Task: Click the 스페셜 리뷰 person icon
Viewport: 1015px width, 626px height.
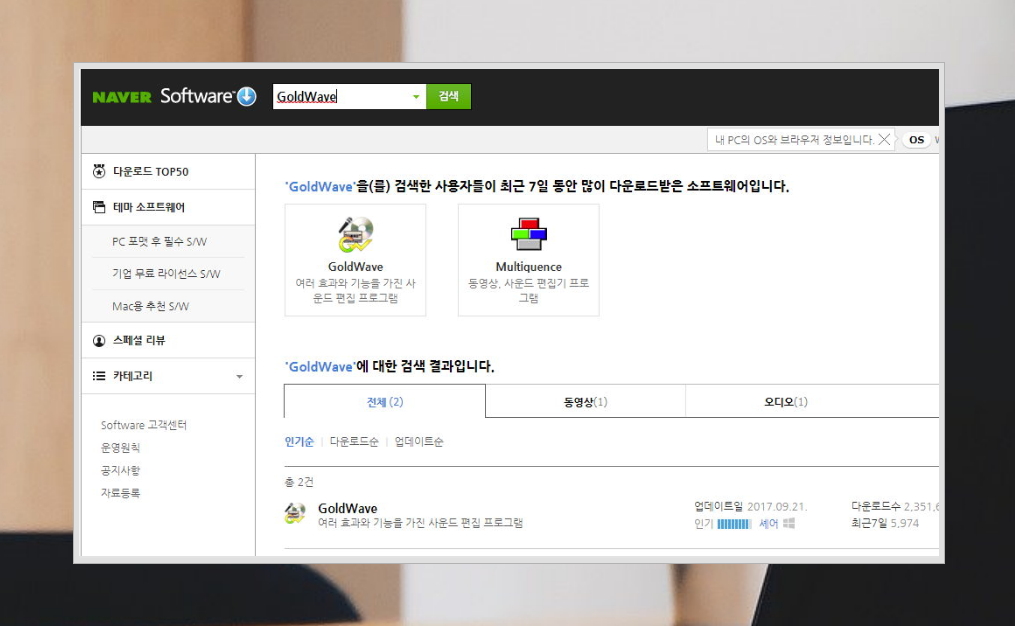Action: [99, 341]
